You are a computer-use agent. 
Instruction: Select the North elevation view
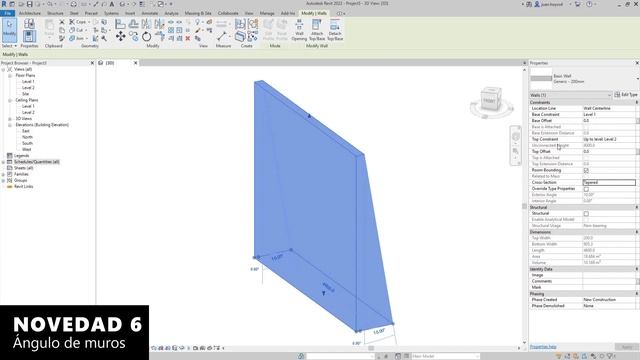[27, 137]
